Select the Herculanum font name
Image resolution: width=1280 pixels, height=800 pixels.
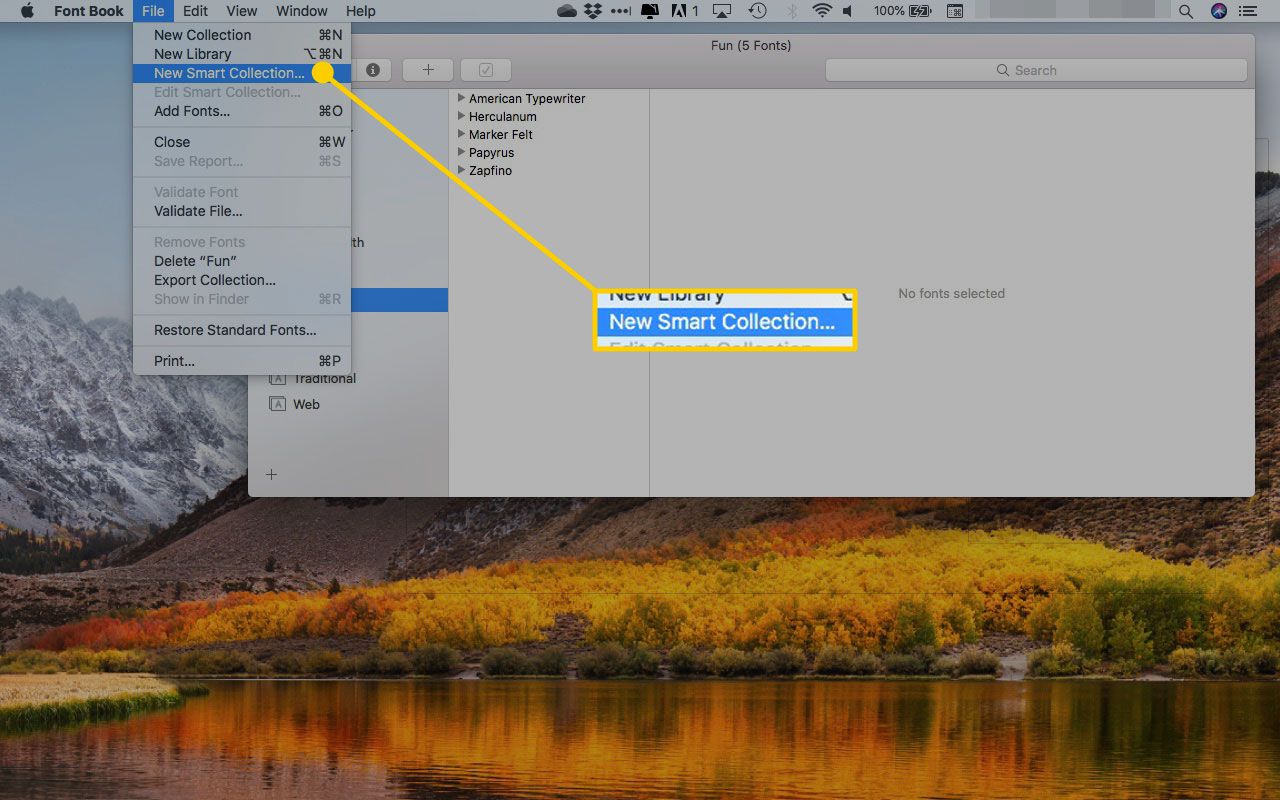tap(503, 117)
